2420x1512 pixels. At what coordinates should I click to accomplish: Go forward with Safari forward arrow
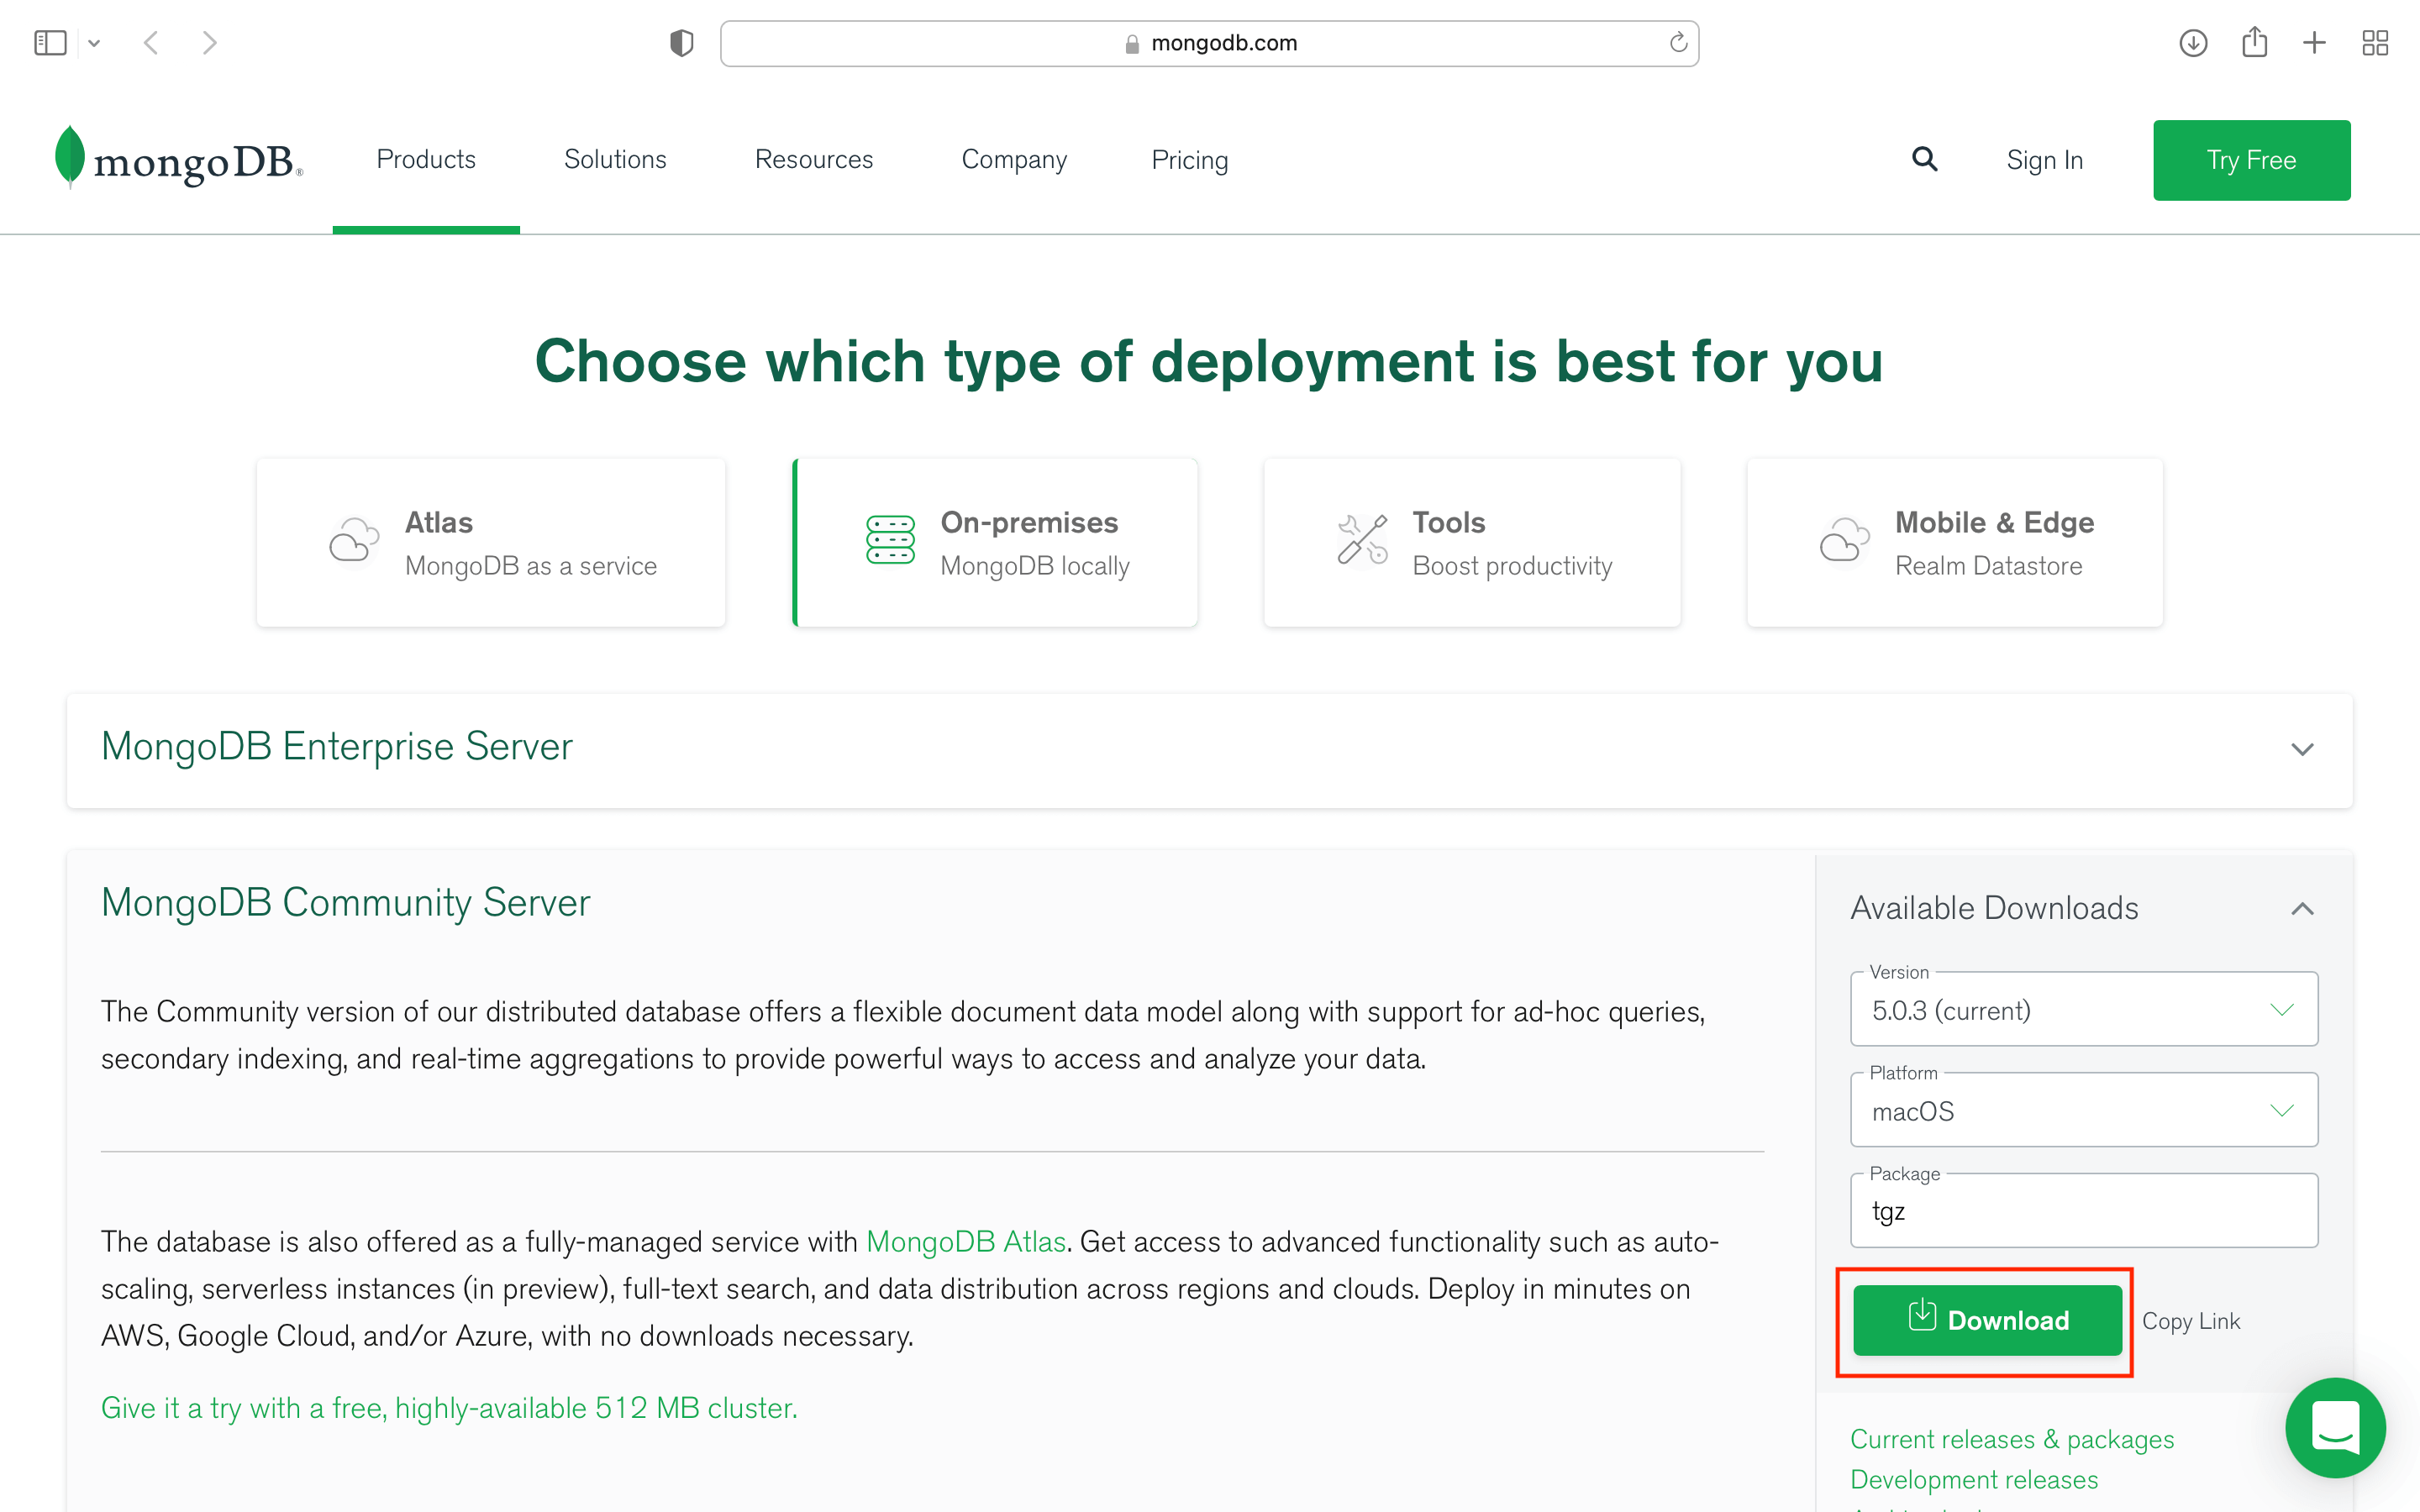(x=209, y=43)
